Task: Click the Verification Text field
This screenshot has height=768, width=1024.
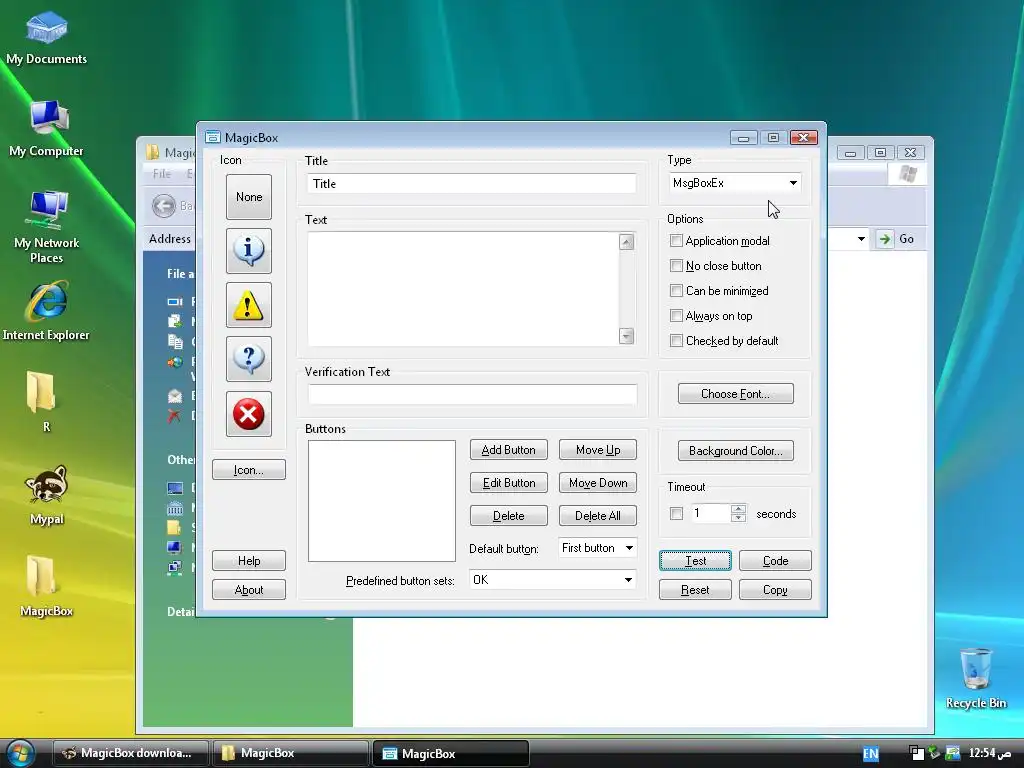Action: coord(472,394)
